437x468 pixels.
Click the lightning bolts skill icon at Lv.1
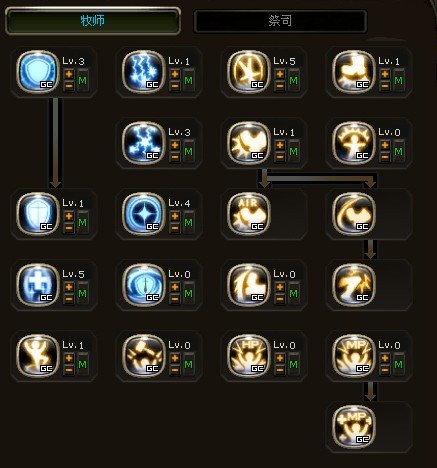(x=143, y=72)
